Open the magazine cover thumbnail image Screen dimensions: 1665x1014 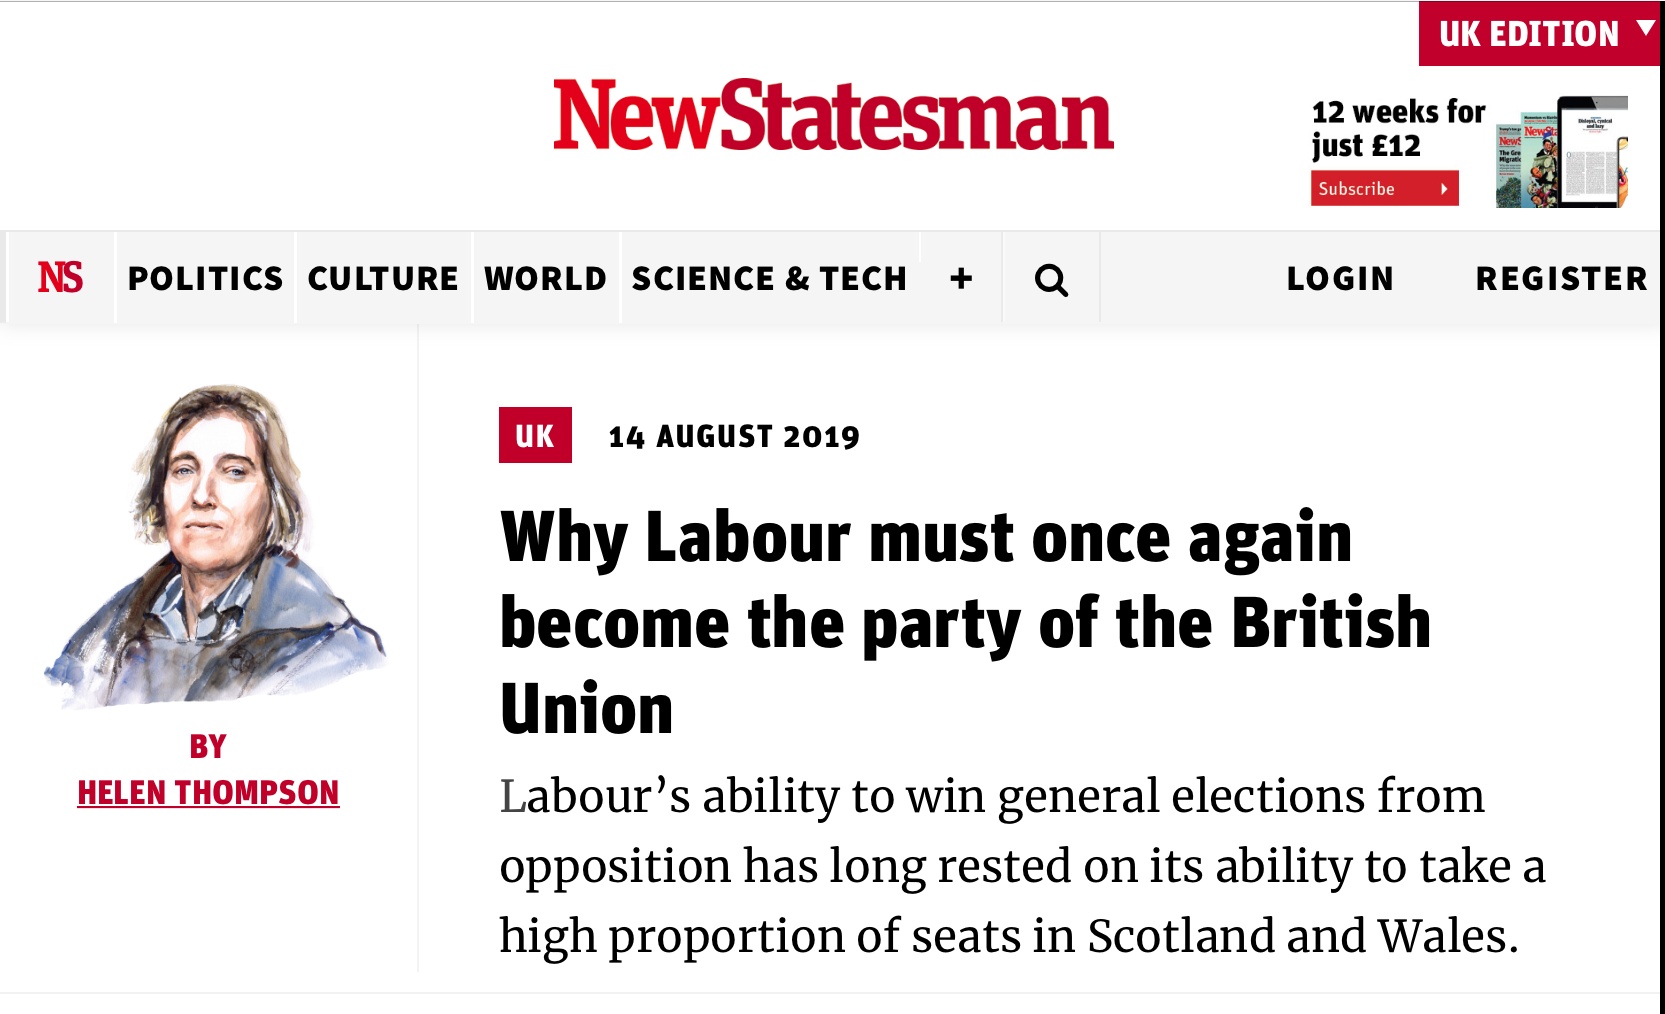(x=1562, y=152)
